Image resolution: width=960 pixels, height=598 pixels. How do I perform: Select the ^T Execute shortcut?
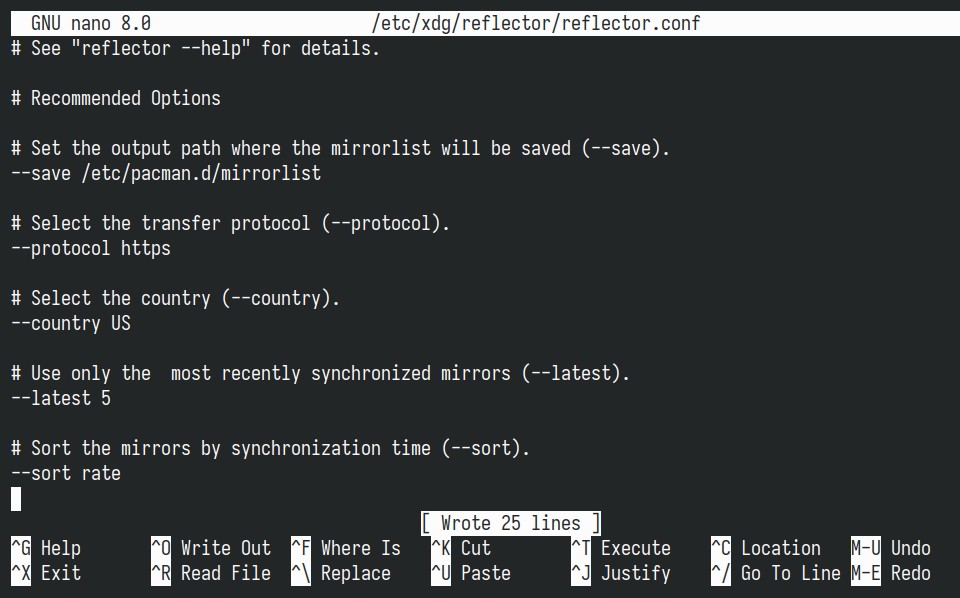[621, 548]
